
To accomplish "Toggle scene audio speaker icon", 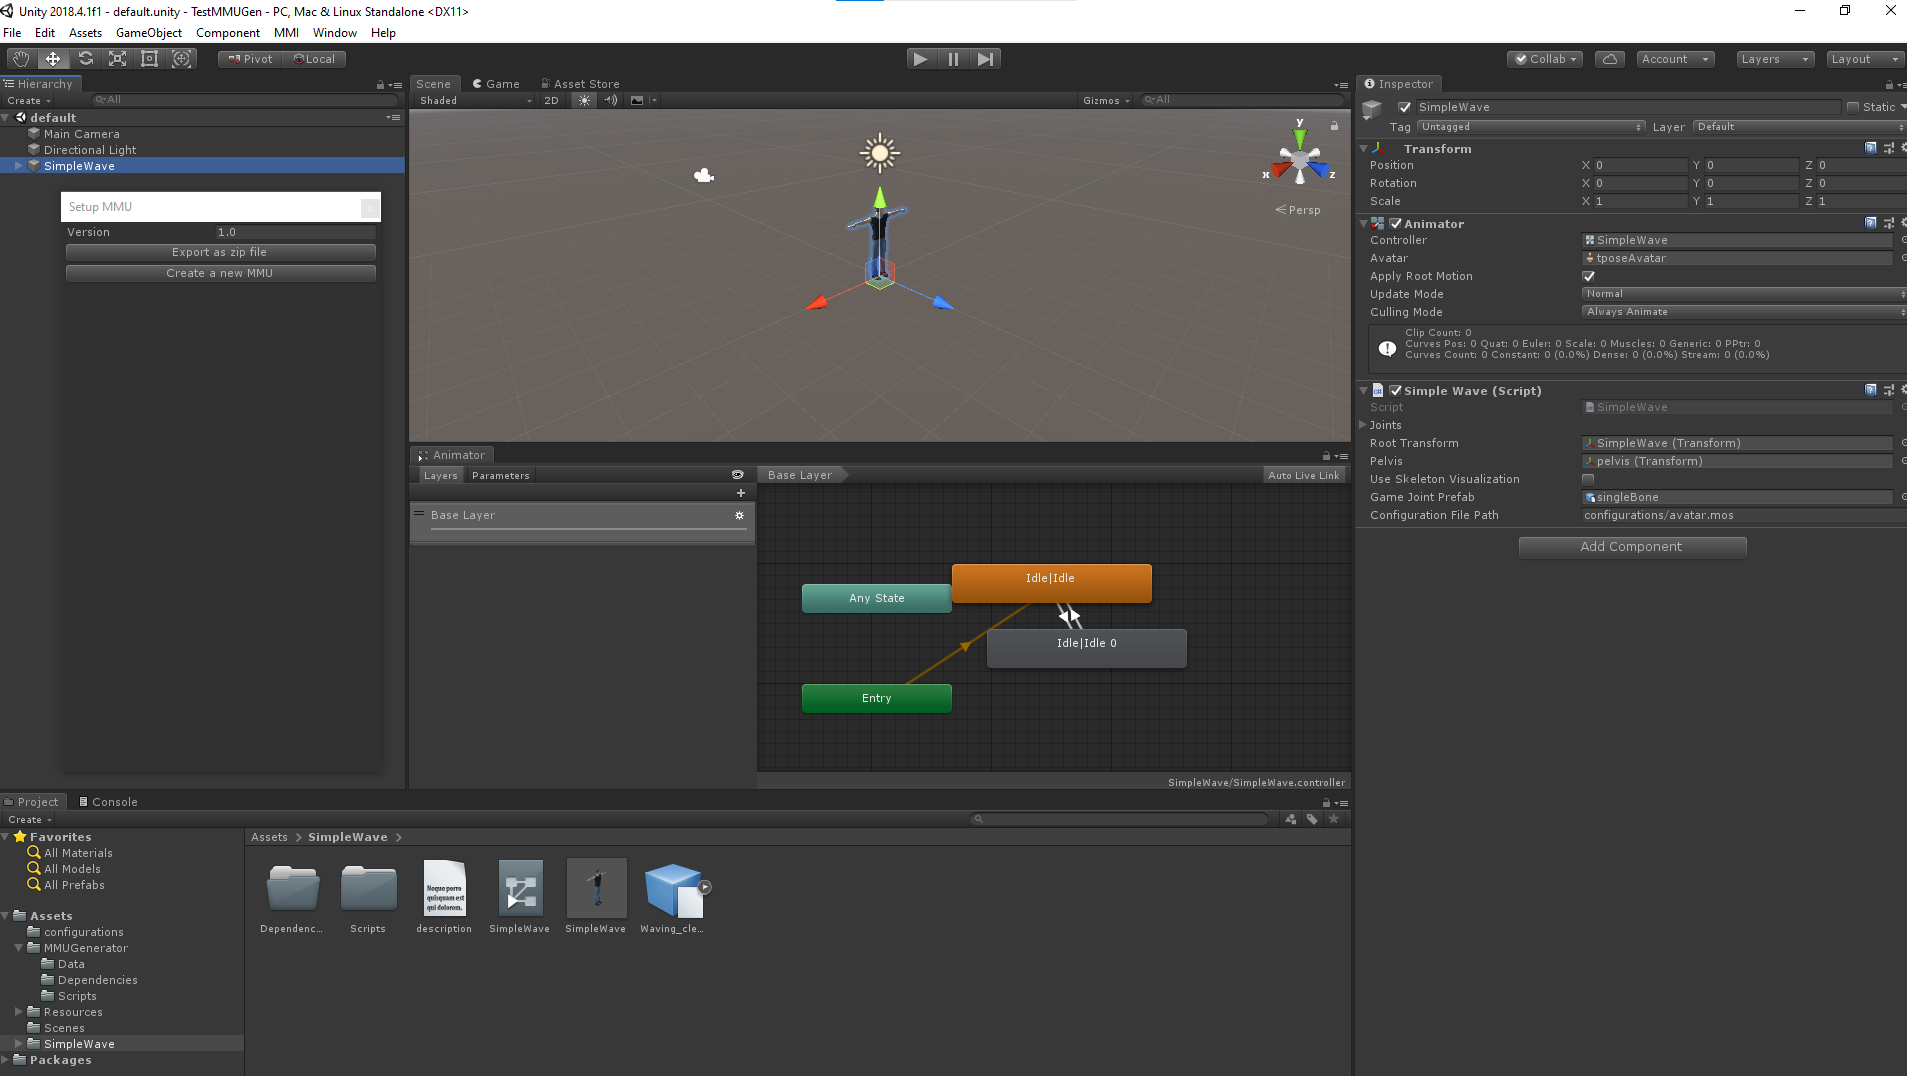I will pyautogui.click(x=611, y=100).
